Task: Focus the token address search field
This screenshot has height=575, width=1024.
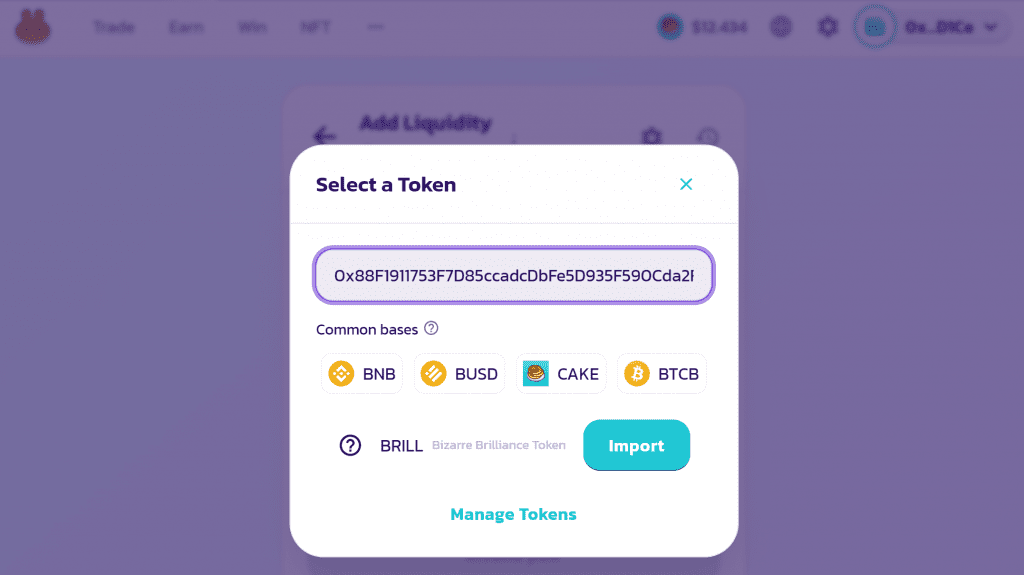Action: (514, 275)
